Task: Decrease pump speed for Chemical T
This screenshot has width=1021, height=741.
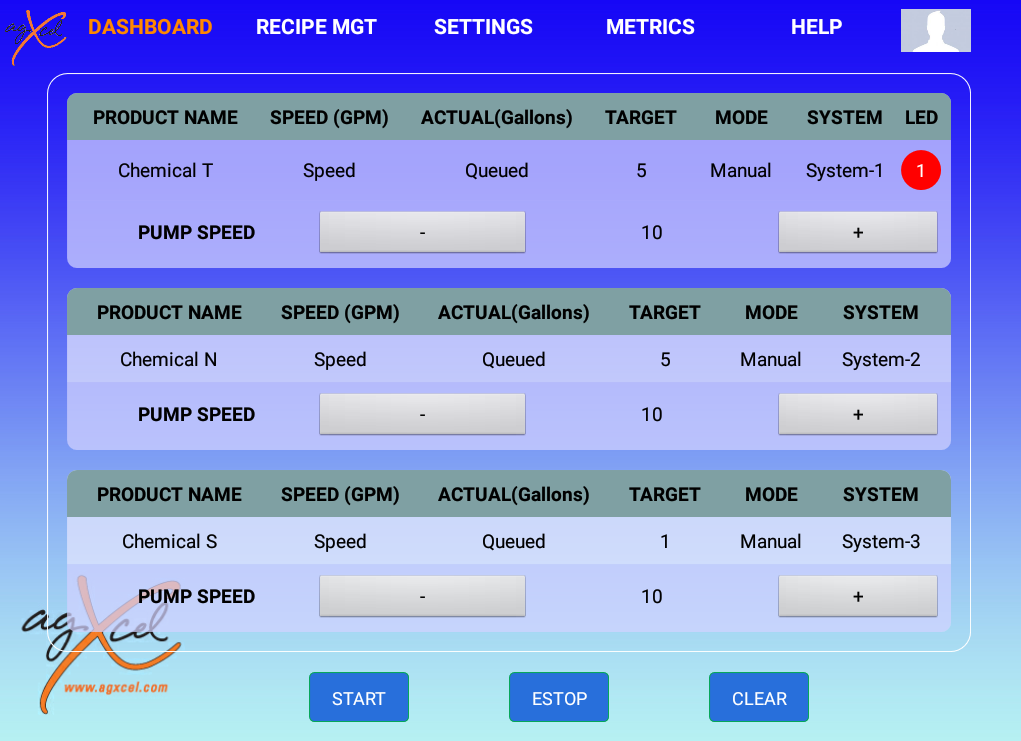Action: pos(422,232)
